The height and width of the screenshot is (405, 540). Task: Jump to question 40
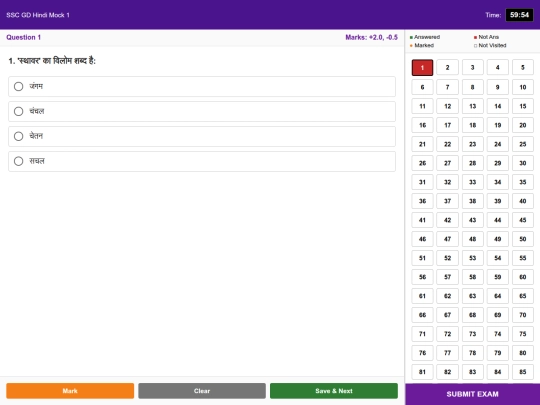pyautogui.click(x=523, y=201)
